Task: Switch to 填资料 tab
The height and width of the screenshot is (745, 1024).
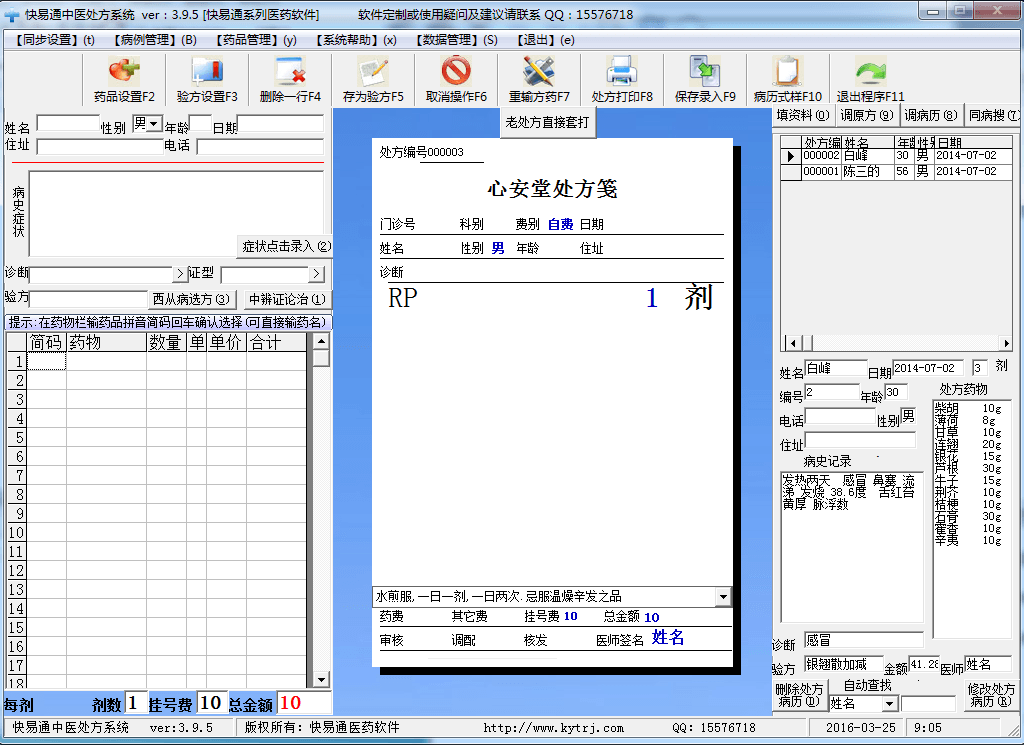Action: (x=803, y=116)
